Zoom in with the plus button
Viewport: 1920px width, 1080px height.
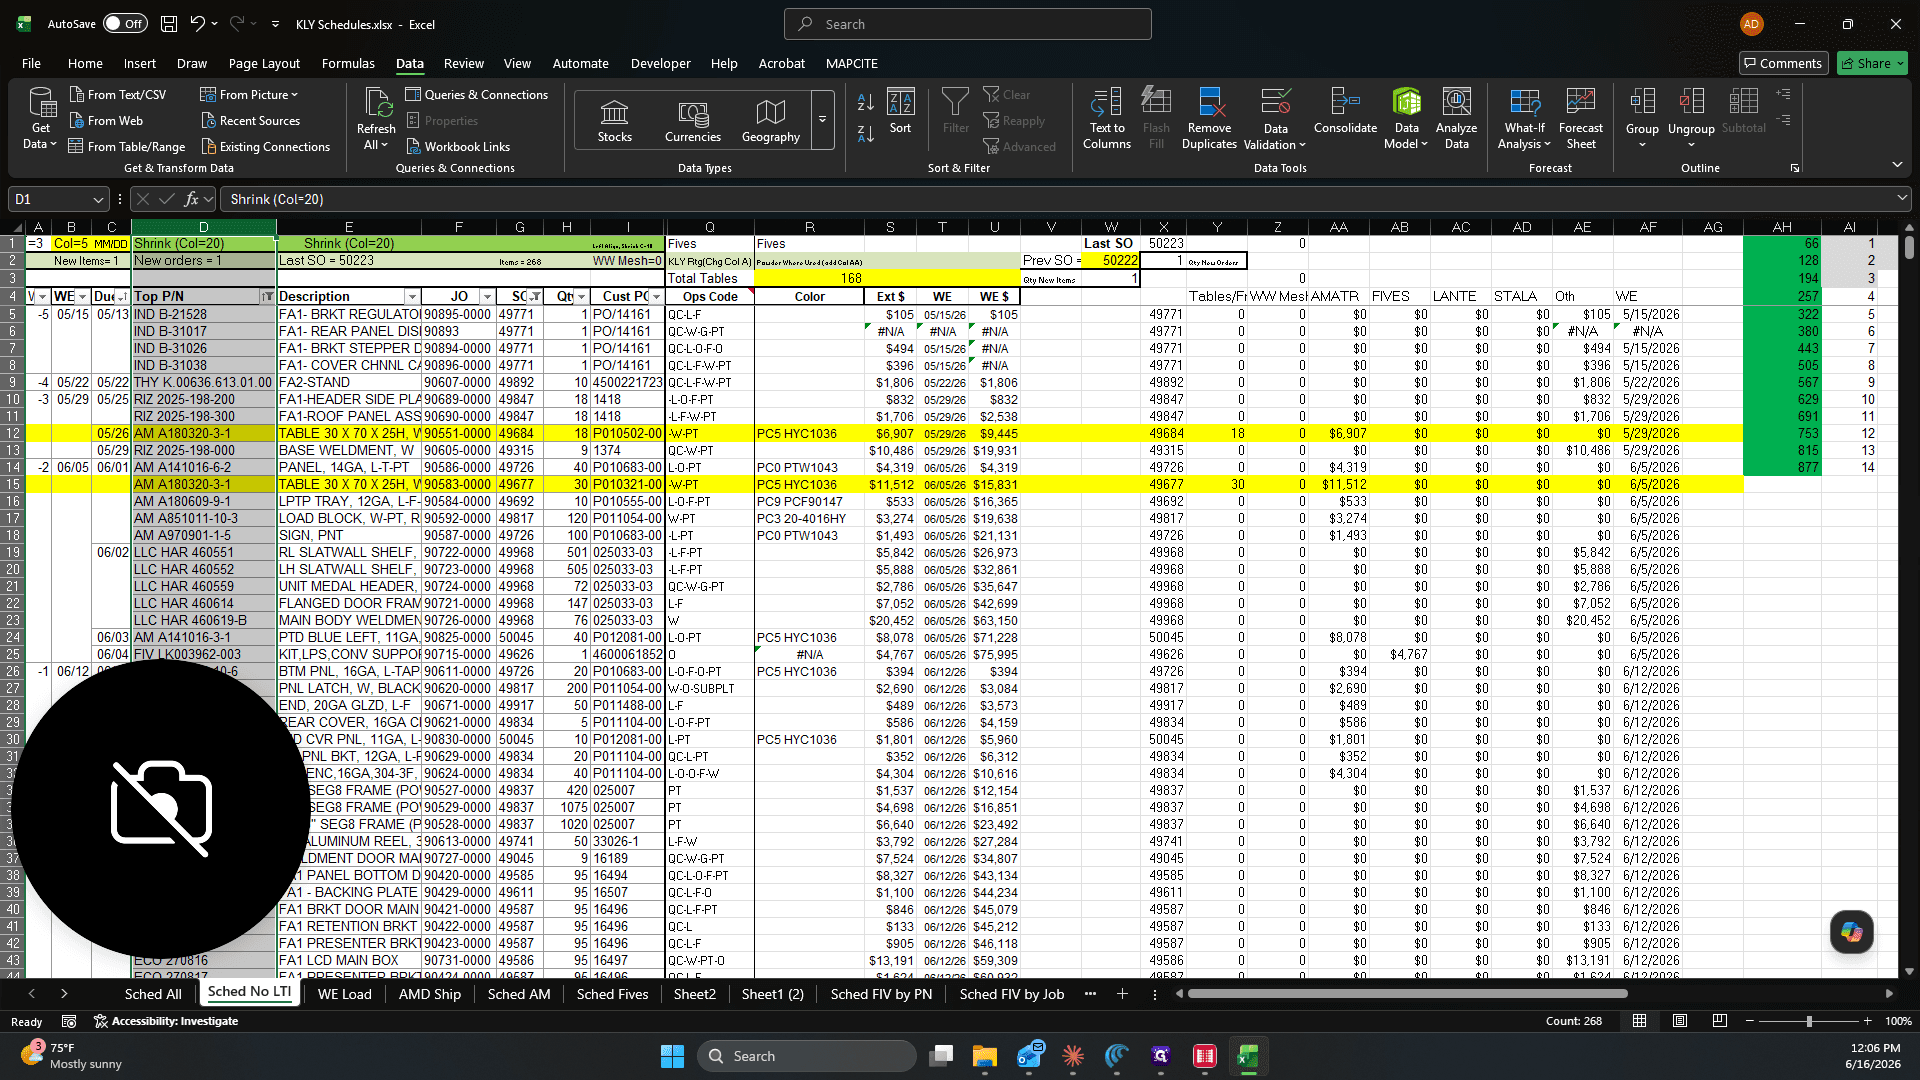click(1867, 1021)
